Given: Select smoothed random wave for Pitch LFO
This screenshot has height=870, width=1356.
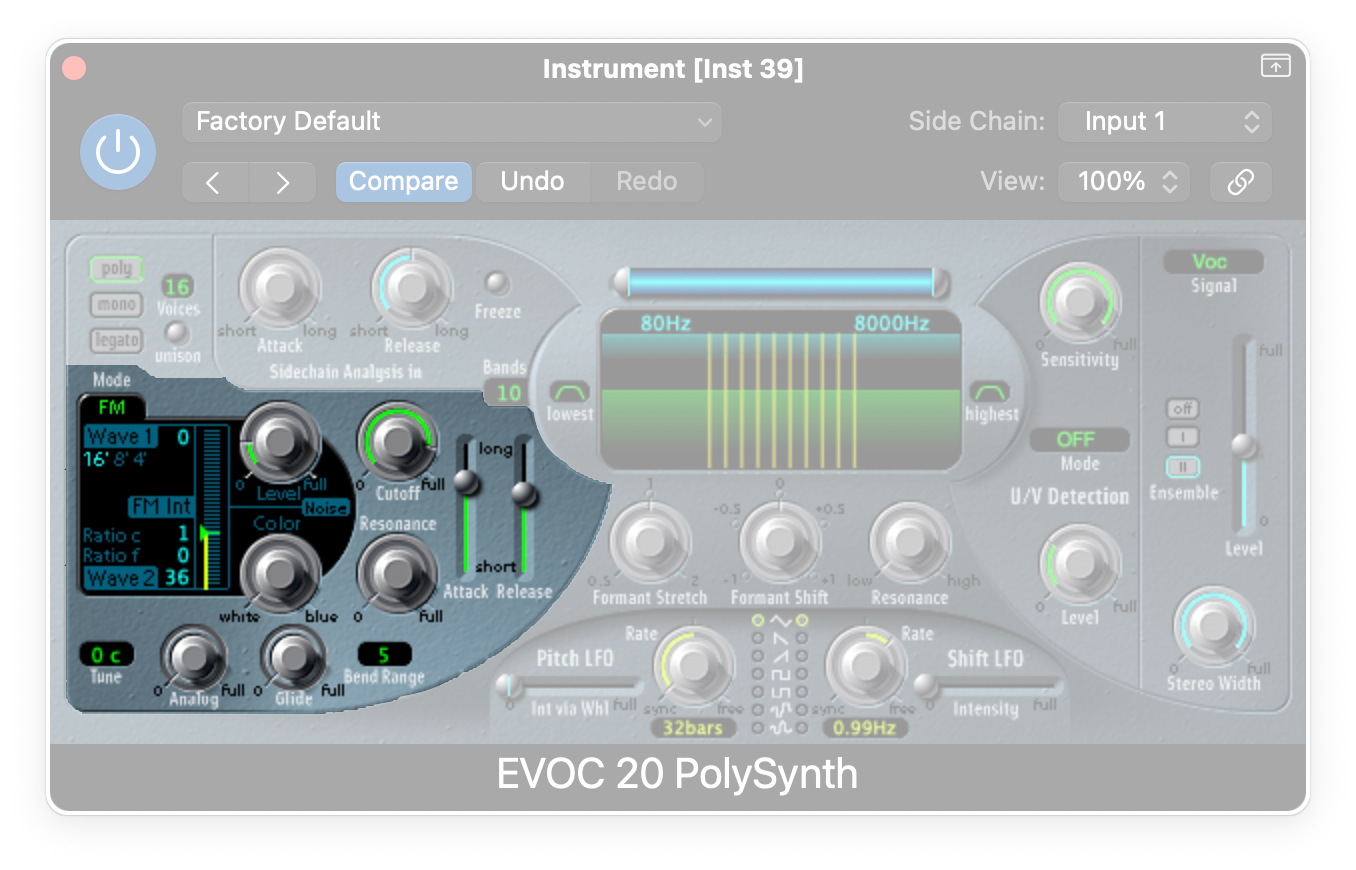Looking at the screenshot, I should (x=757, y=728).
